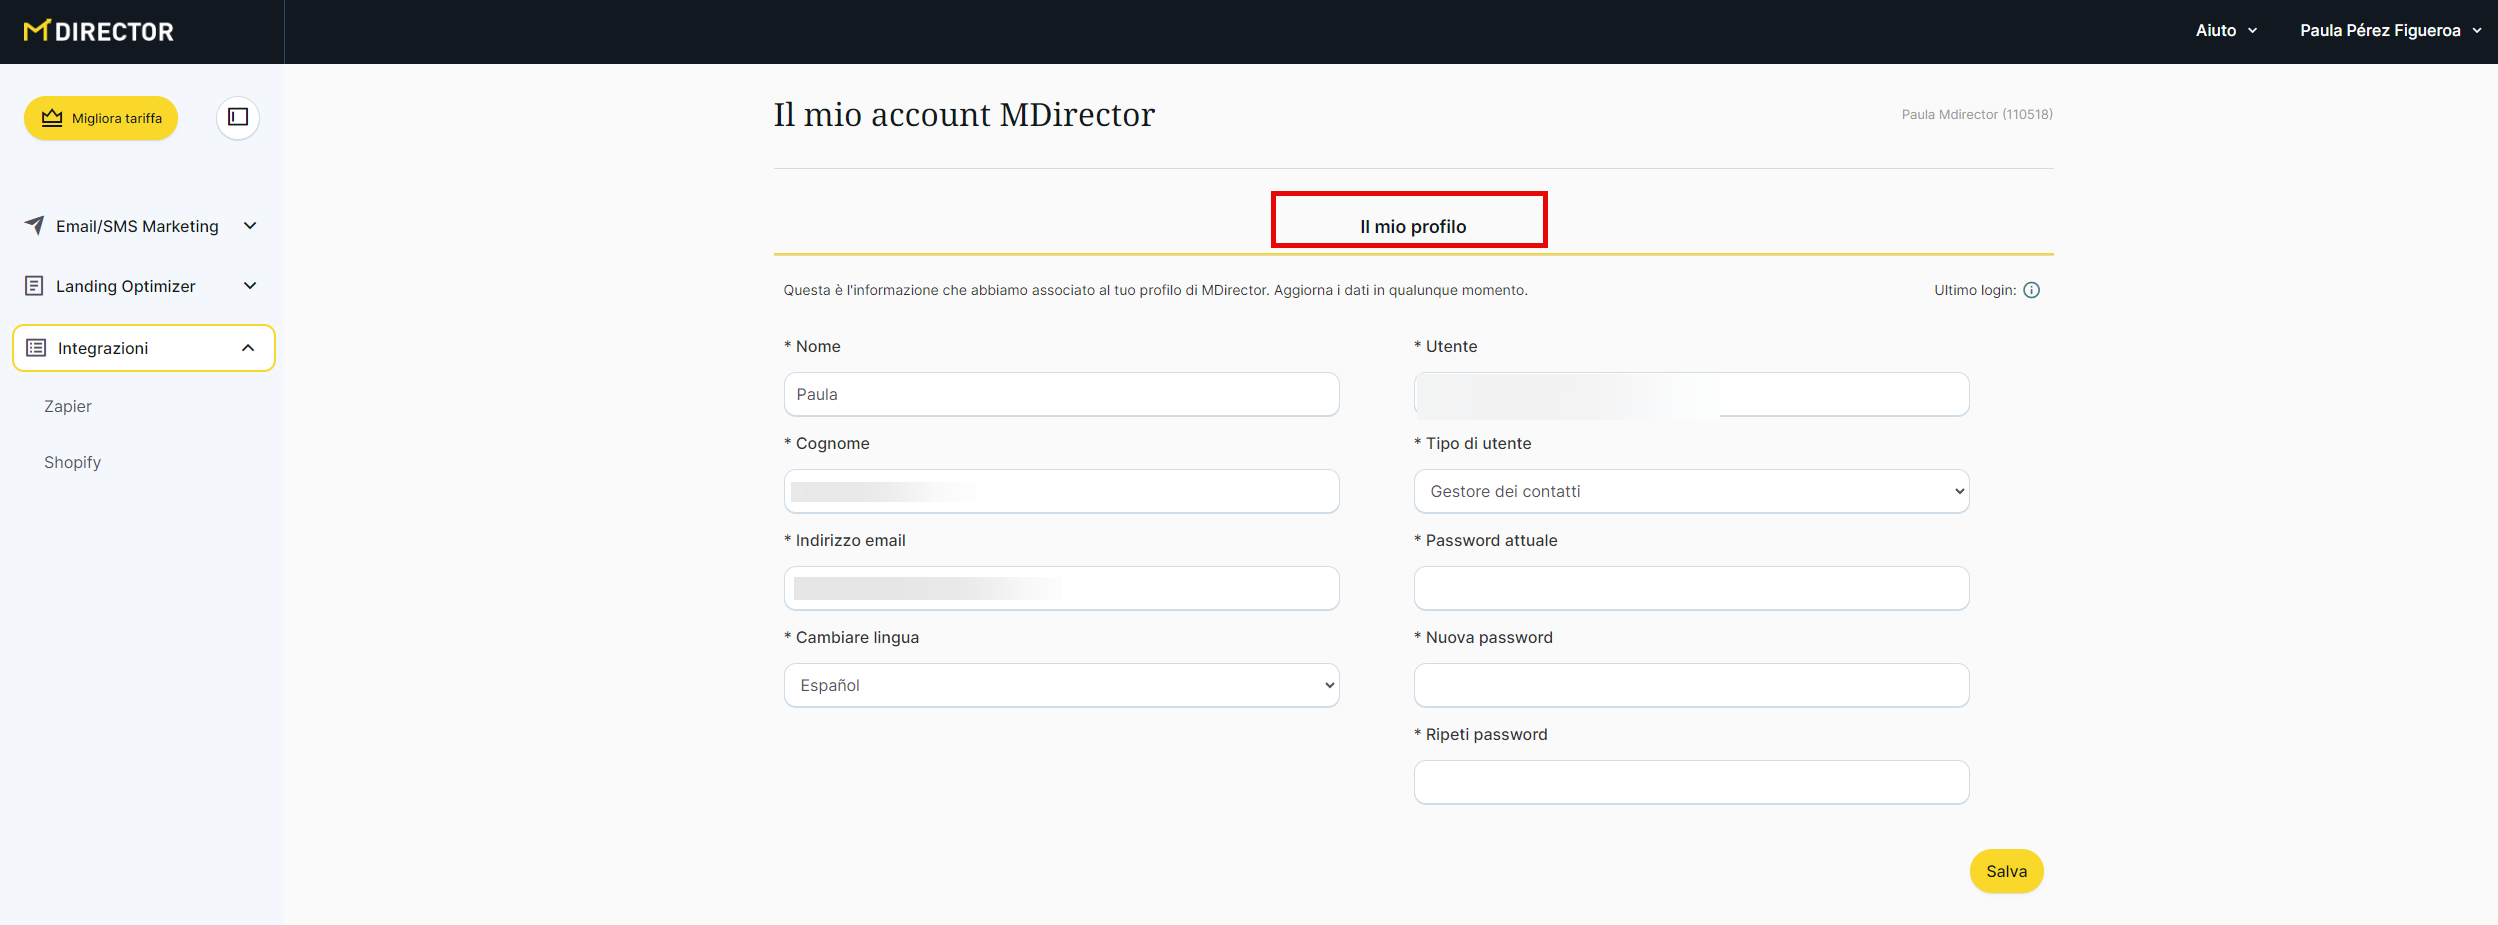Open the Tipo di utente dropdown

1691,492
